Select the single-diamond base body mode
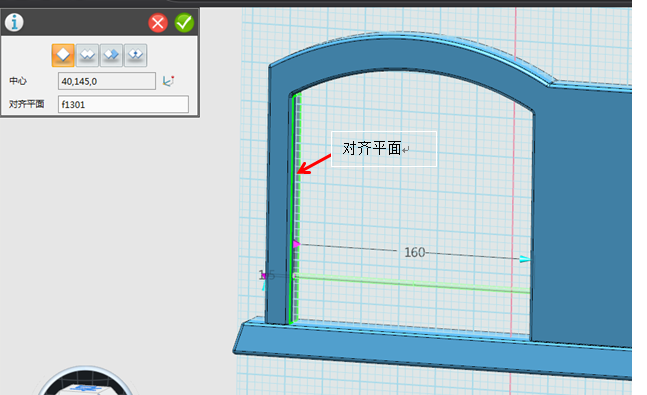 tap(63, 55)
